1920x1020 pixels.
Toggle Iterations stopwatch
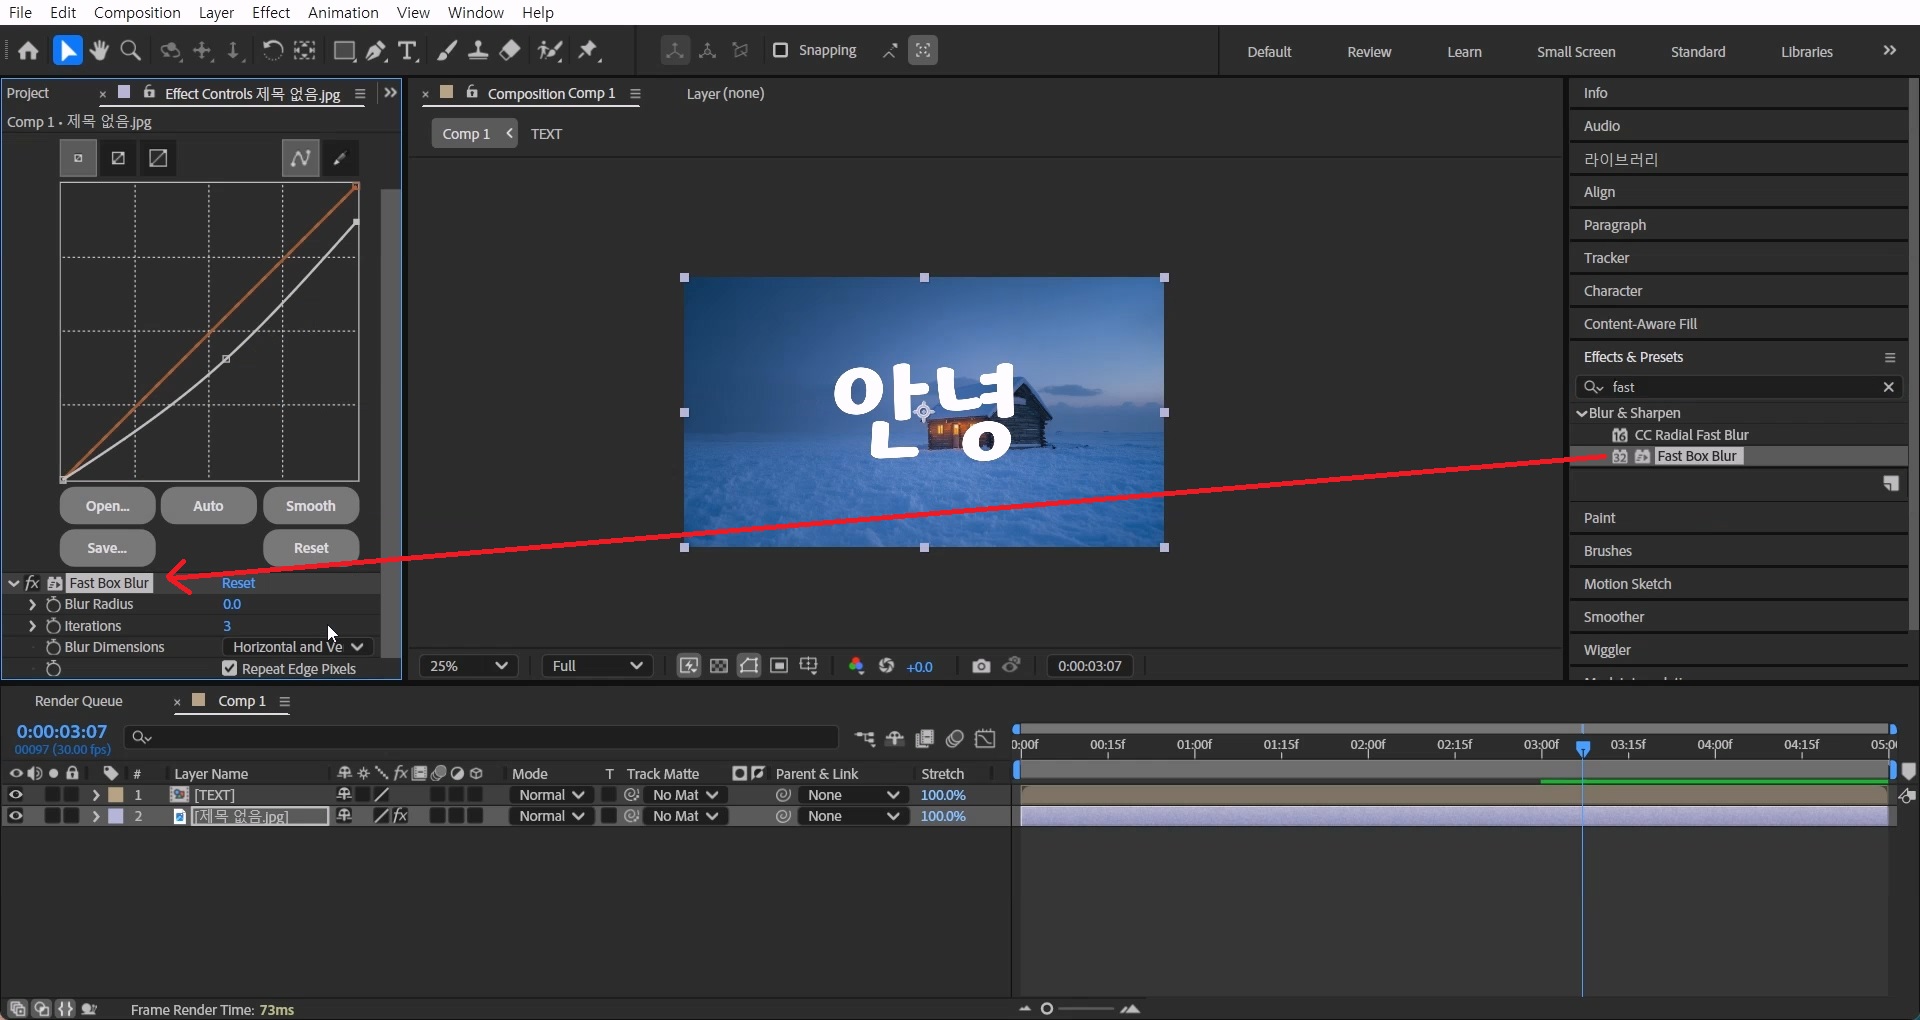[x=53, y=626]
